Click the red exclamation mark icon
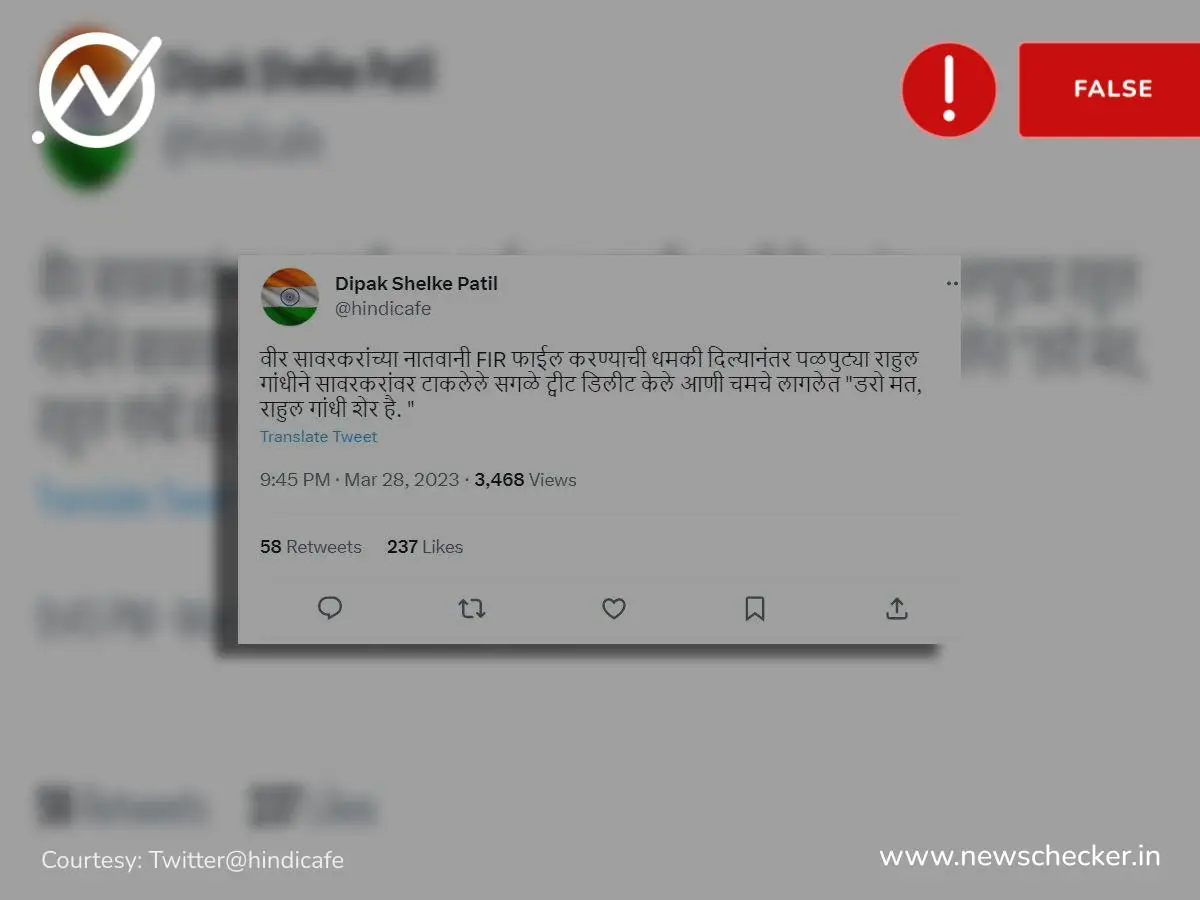This screenshot has height=900, width=1200. tap(949, 89)
